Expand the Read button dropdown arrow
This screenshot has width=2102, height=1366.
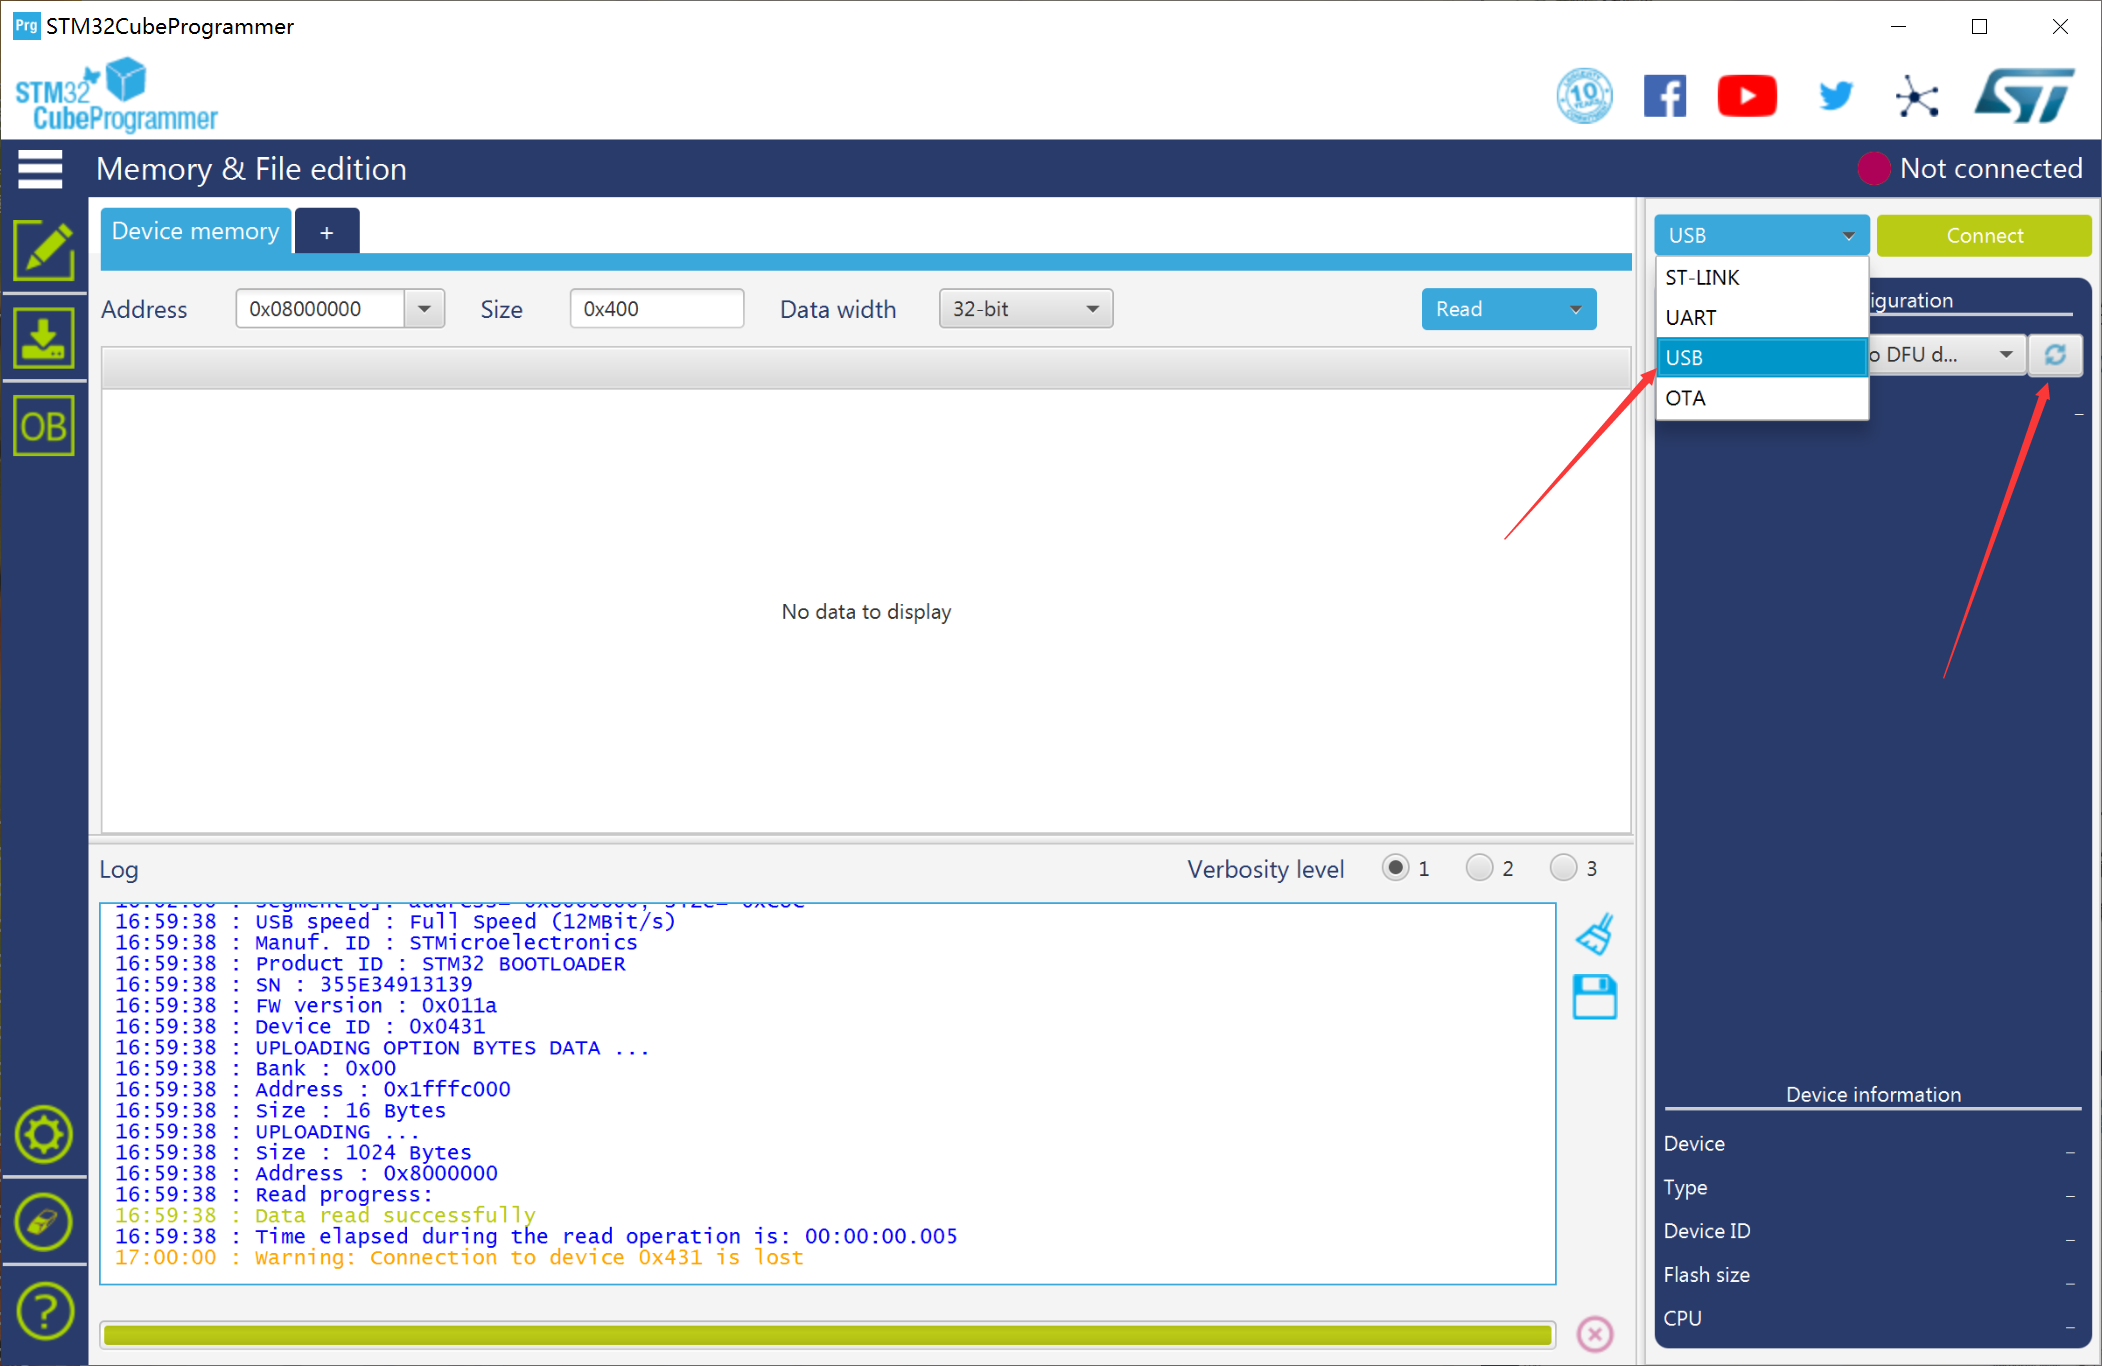[1576, 309]
